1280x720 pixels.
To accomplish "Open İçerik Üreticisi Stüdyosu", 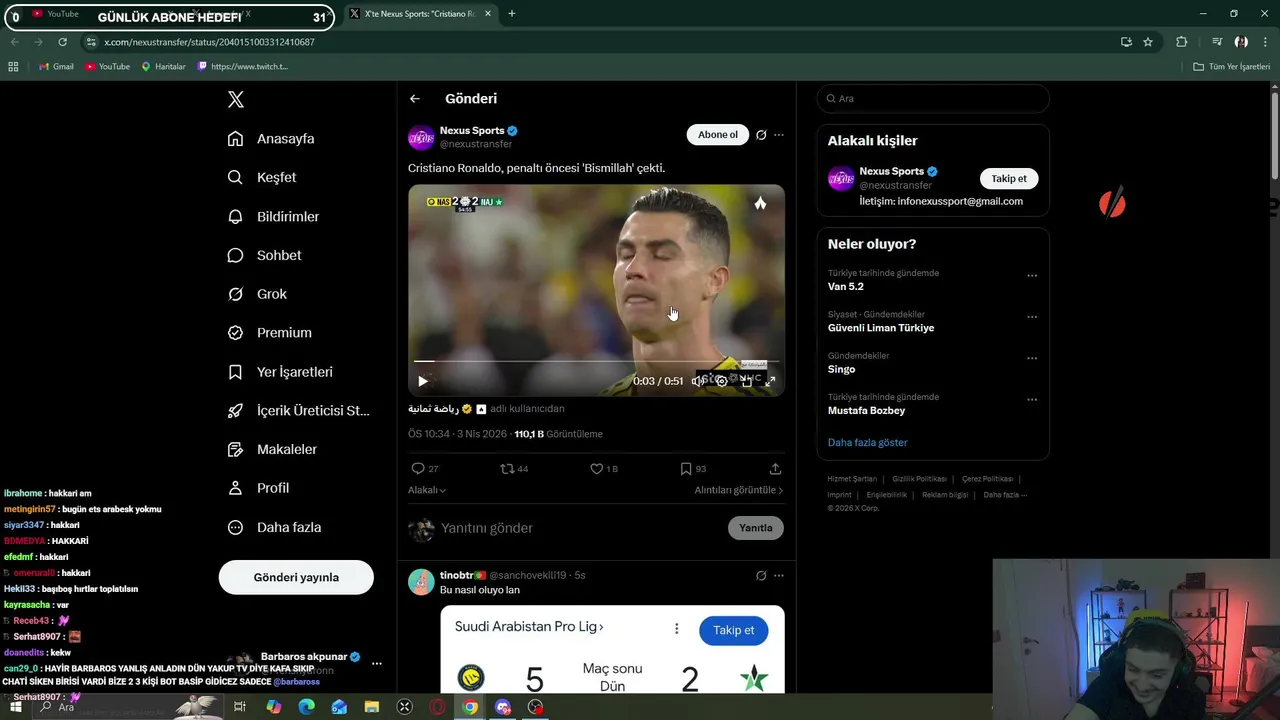I will (298, 411).
